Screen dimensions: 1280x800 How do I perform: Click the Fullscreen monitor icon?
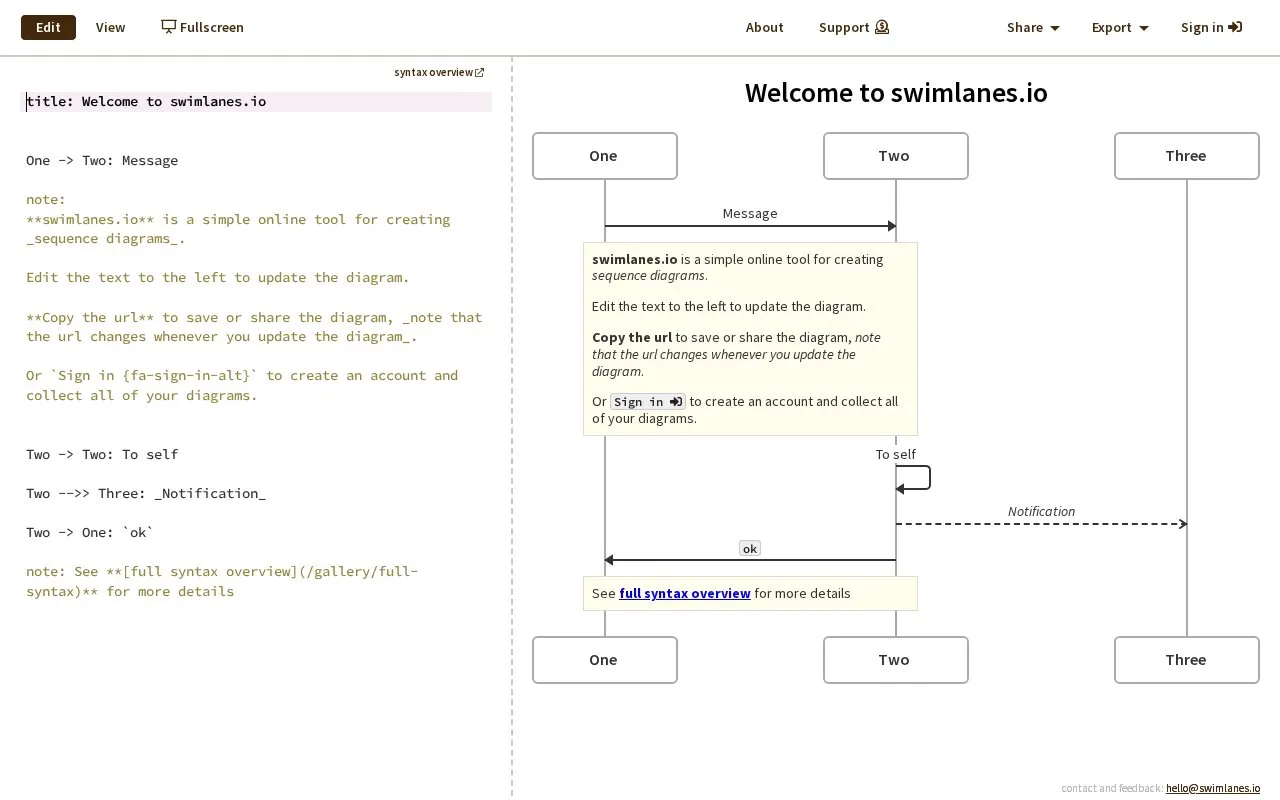169,27
